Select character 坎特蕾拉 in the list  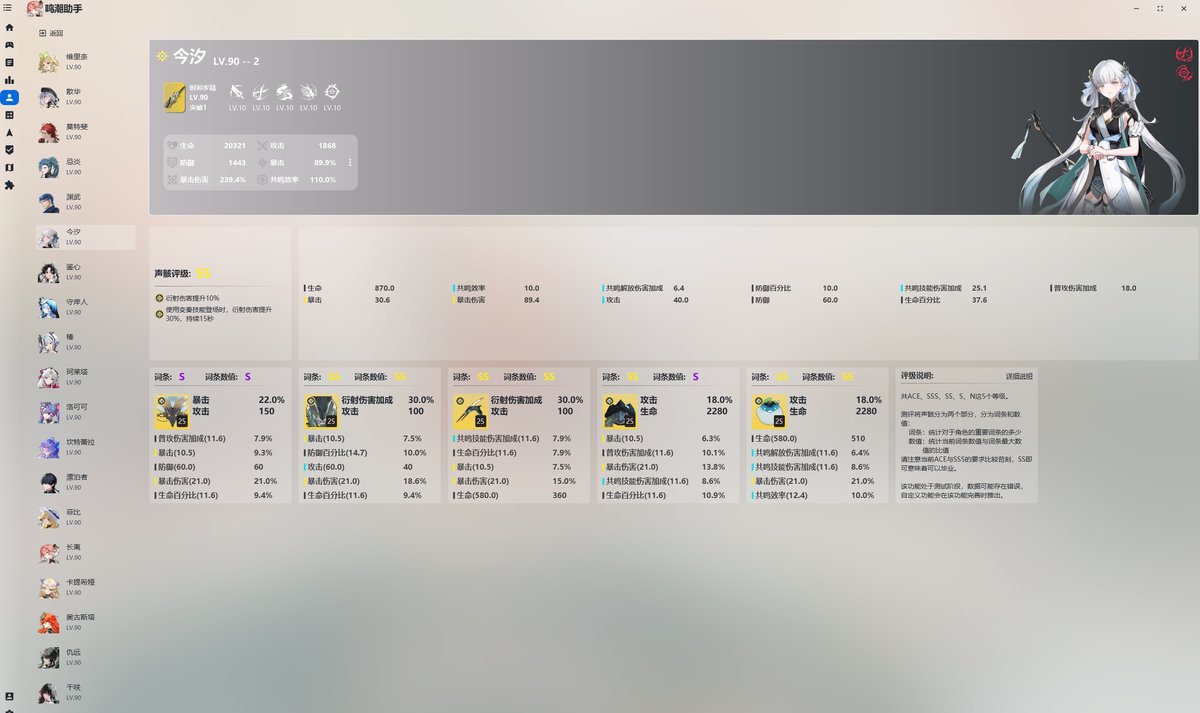85,447
